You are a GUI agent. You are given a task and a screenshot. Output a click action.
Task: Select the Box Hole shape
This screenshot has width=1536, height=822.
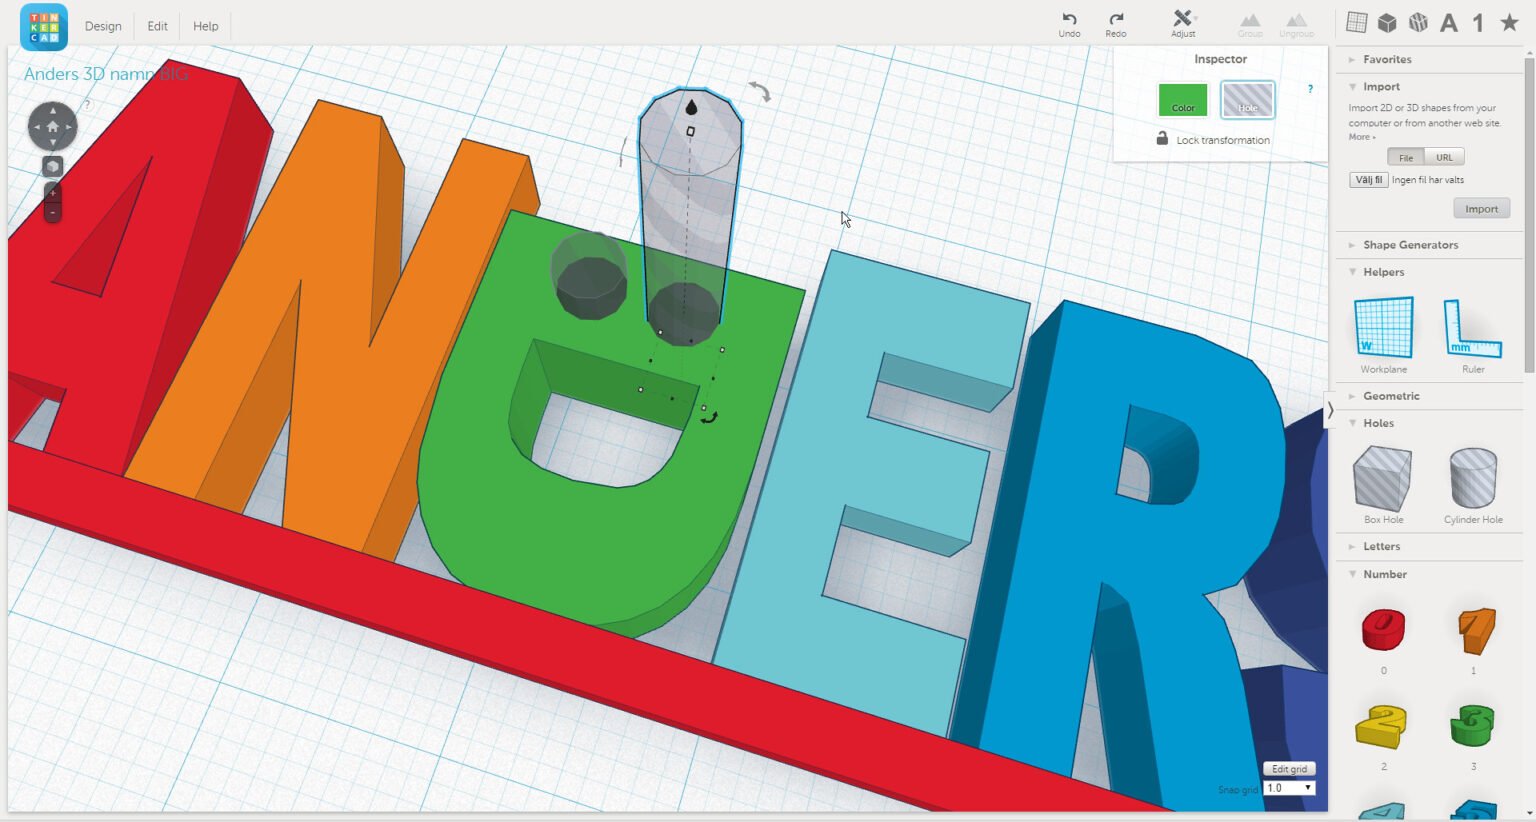[x=1383, y=480]
